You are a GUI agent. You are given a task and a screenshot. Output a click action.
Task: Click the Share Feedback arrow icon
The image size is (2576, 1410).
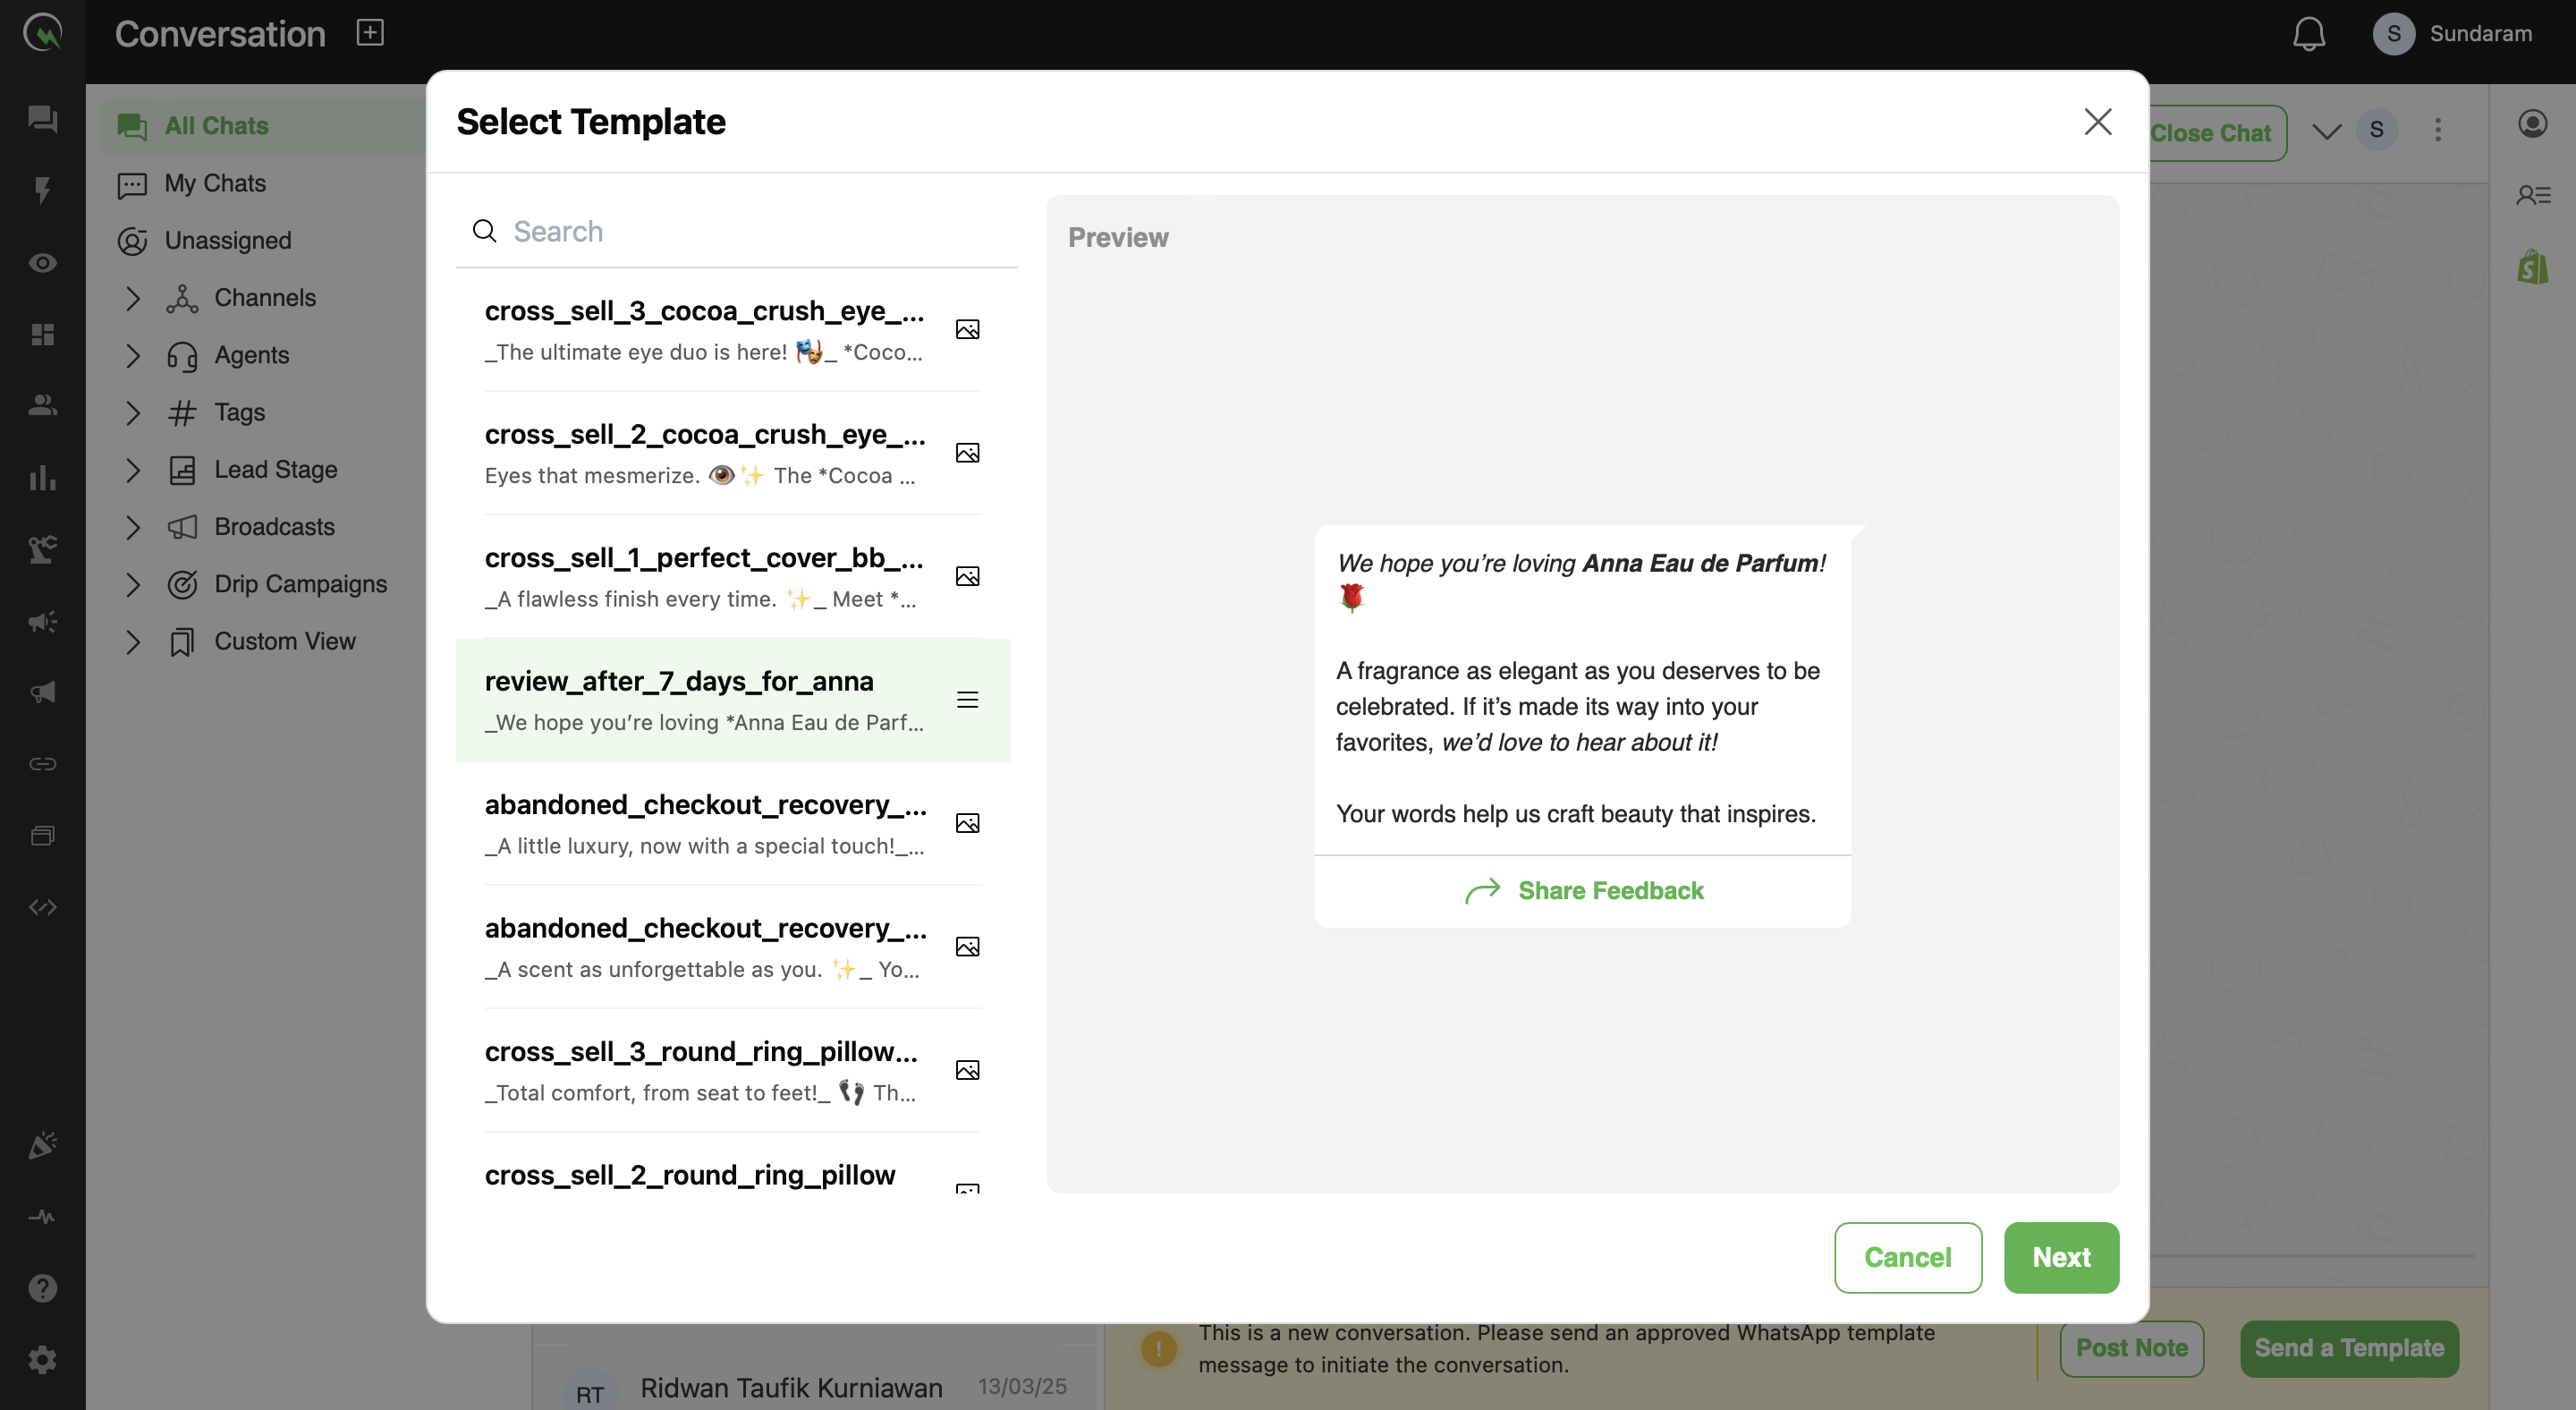[1482, 890]
